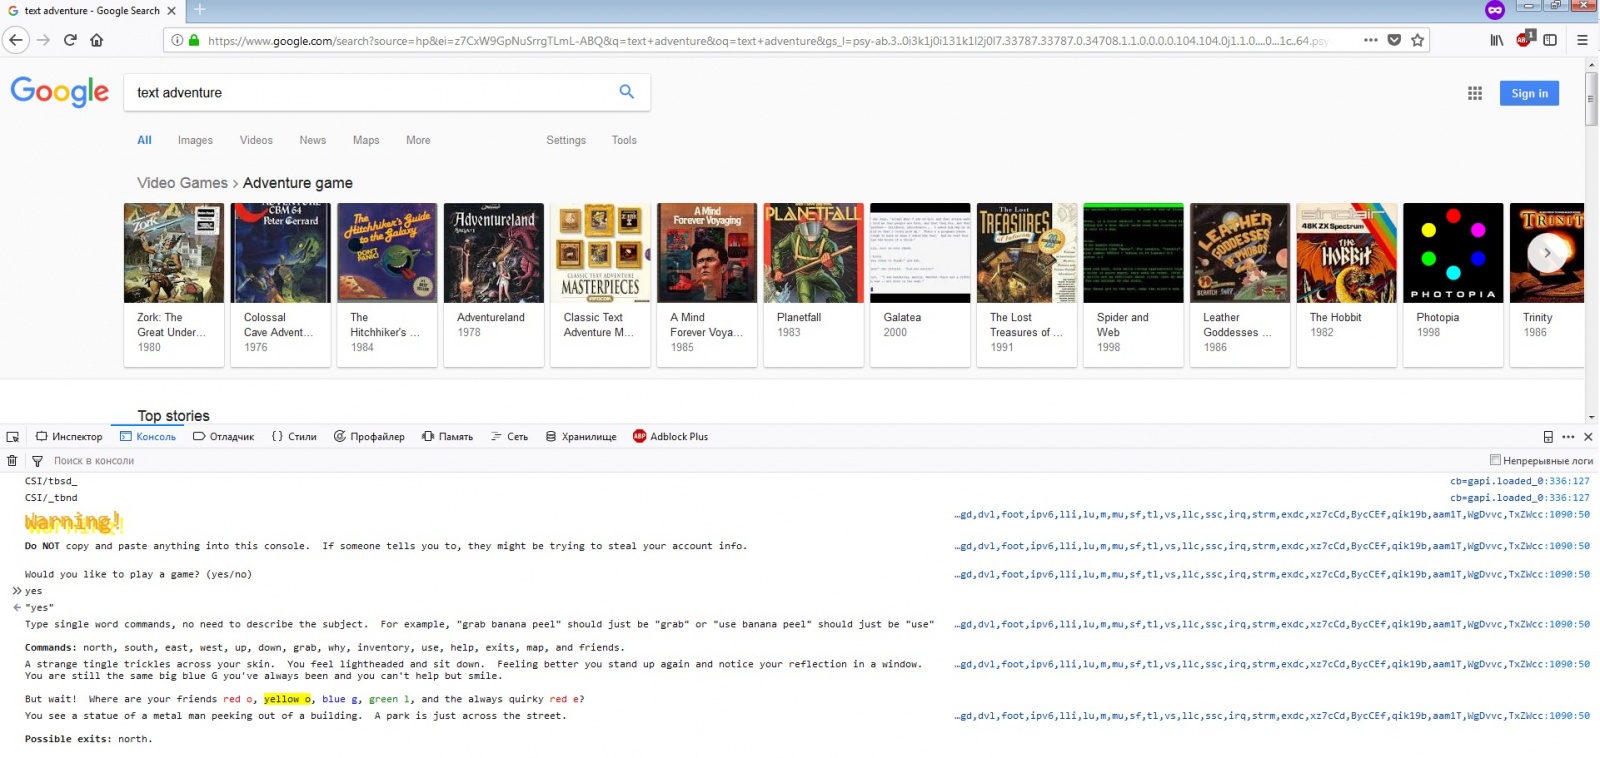Toggle the browser sidebar icon
This screenshot has width=1600, height=758.
point(1550,40)
